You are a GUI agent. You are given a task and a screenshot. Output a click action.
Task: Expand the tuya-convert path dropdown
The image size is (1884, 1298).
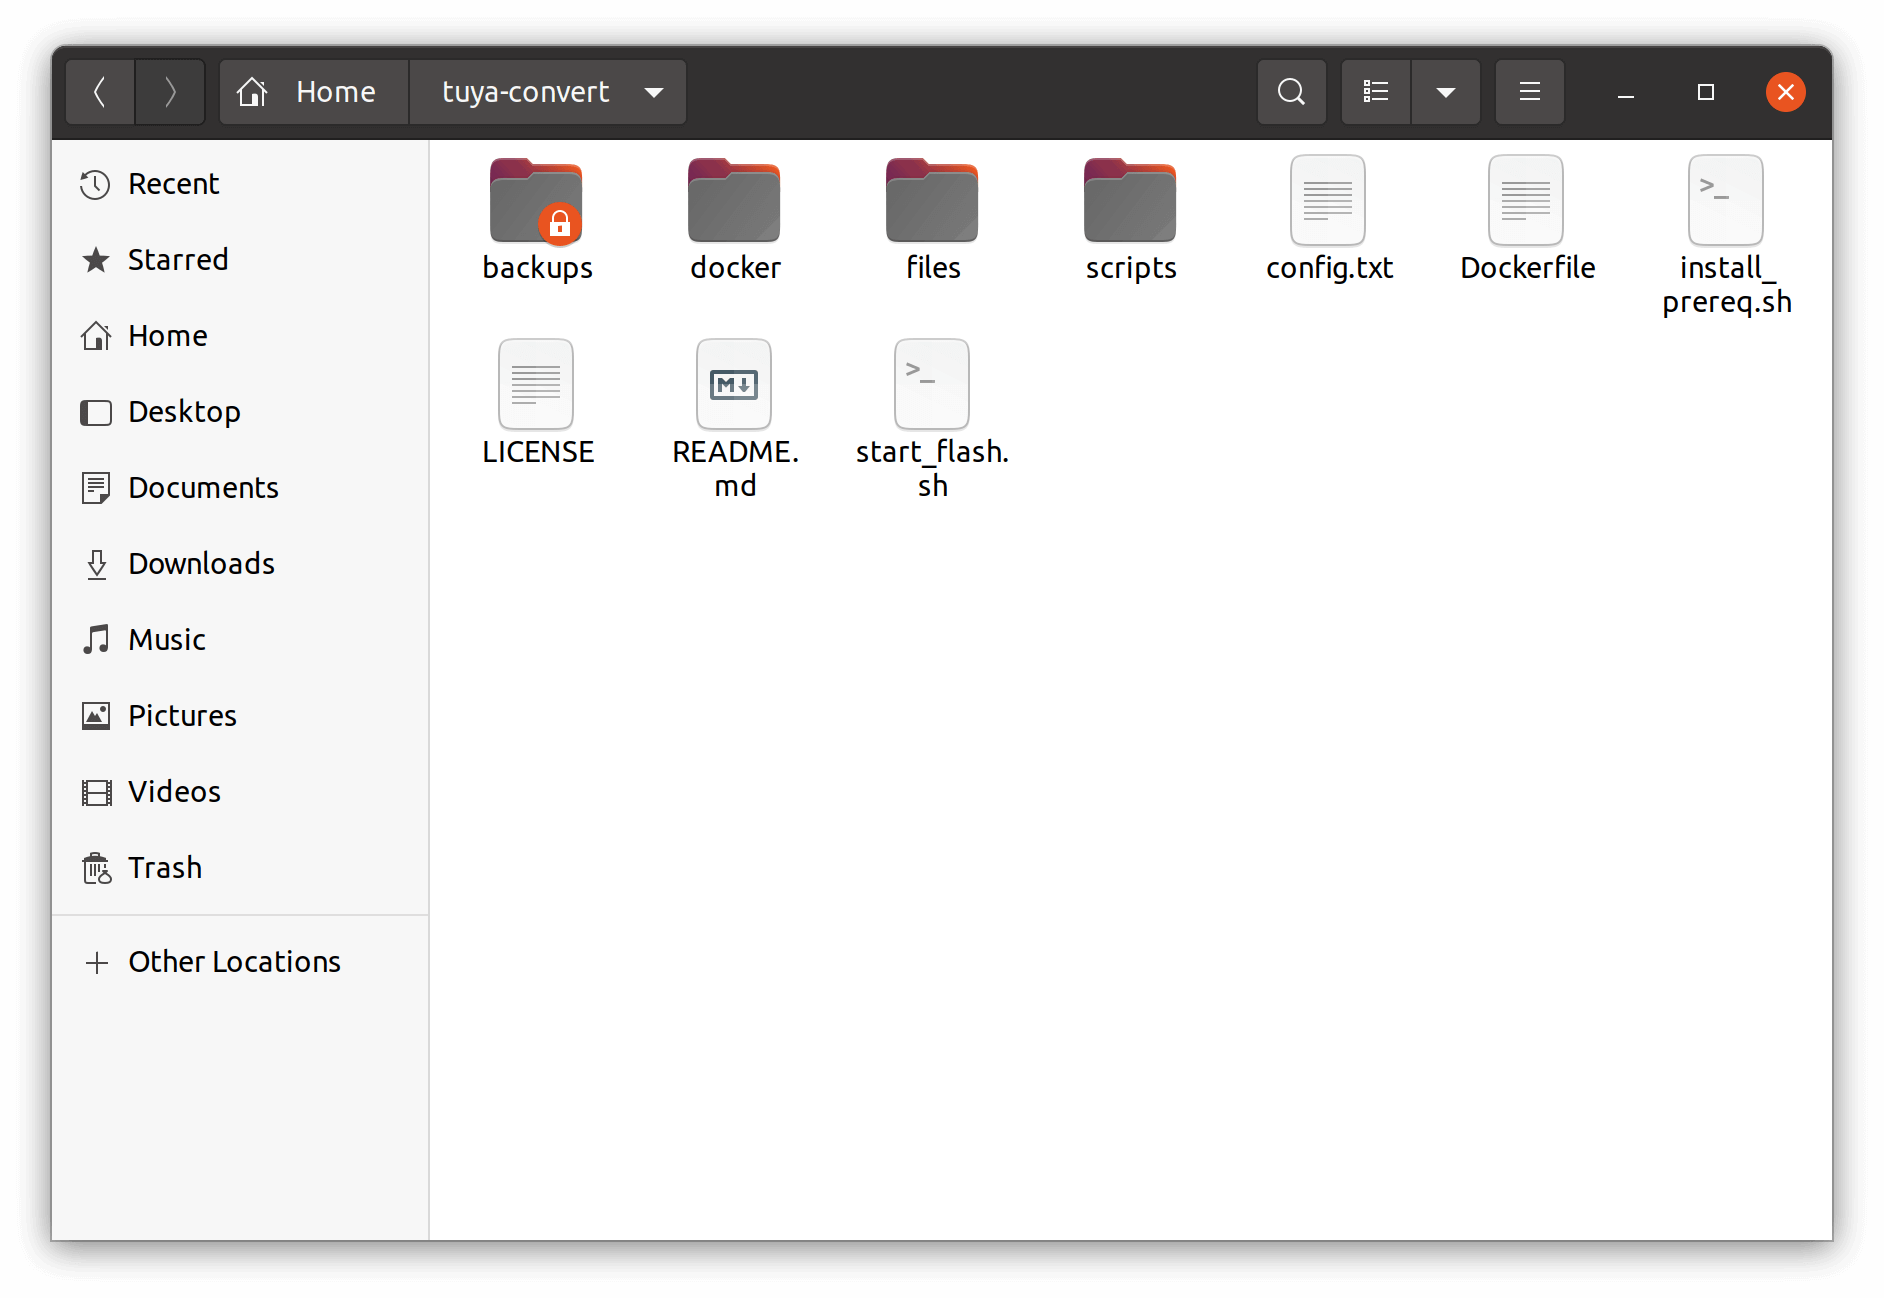point(654,92)
